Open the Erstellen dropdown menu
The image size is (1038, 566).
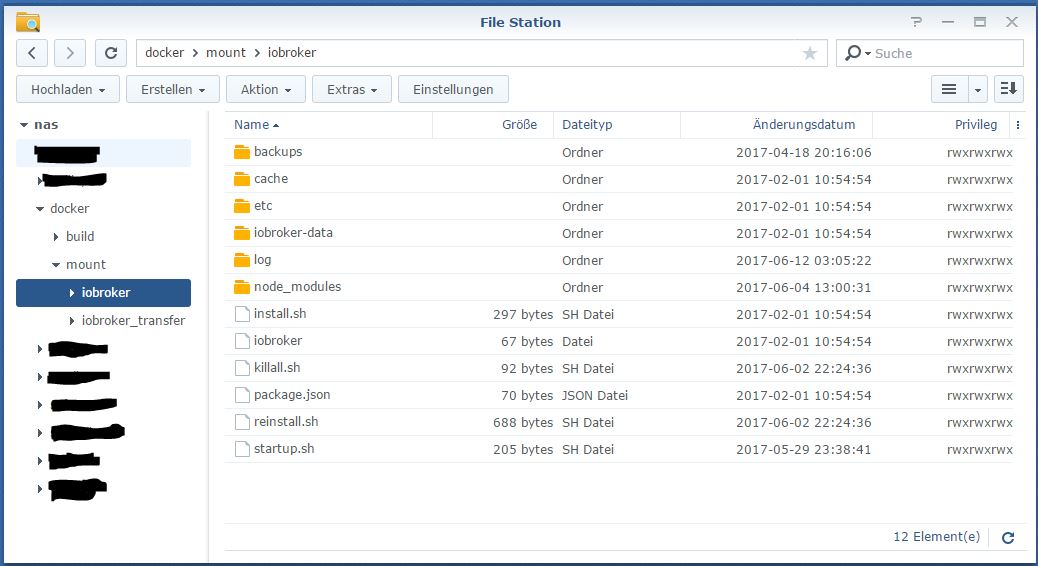[173, 89]
